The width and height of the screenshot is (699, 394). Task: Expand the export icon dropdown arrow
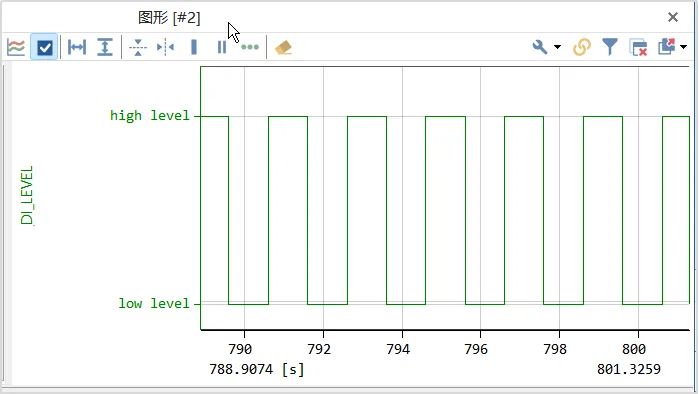click(684, 47)
